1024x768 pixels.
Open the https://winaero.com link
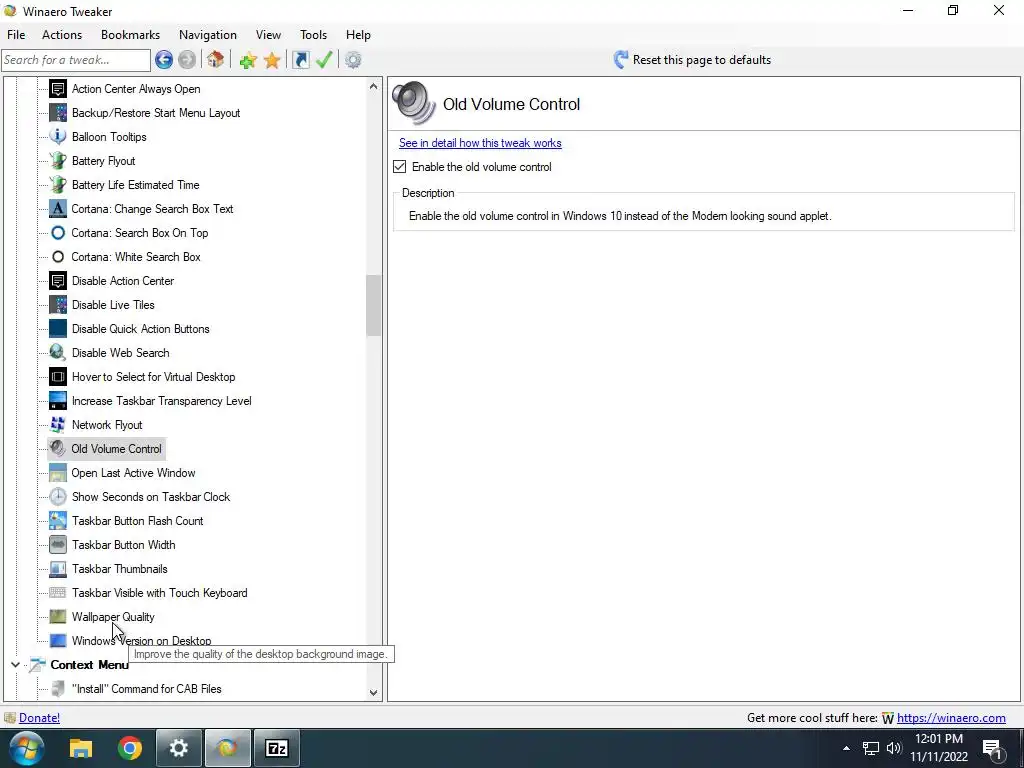coord(951,718)
